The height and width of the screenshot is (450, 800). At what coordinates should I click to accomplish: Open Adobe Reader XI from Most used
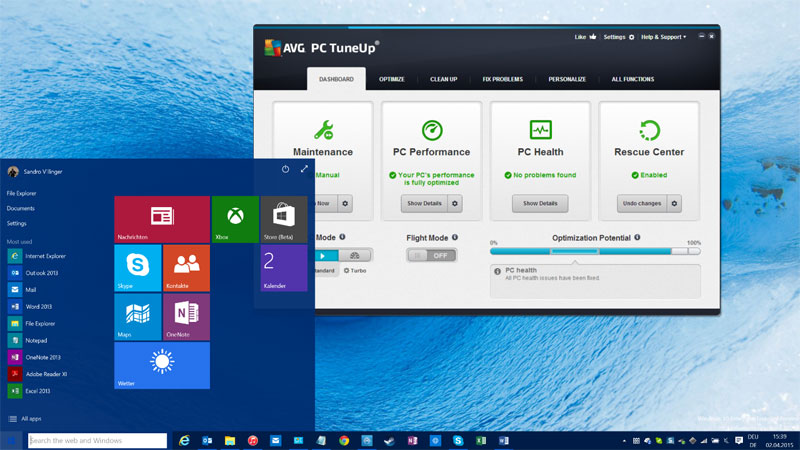coord(38,374)
